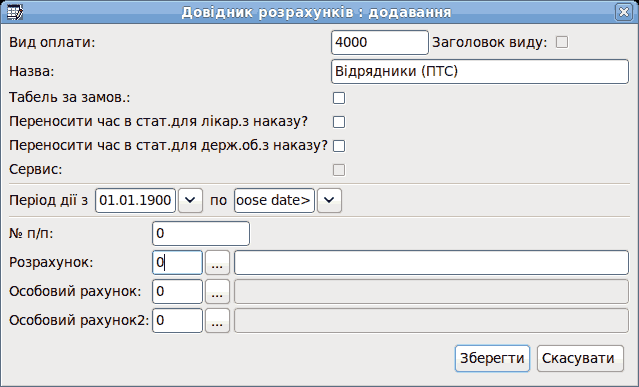The image size is (639, 387).
Task: Toggle the Табель за замов. checkbox
Action: point(339,98)
